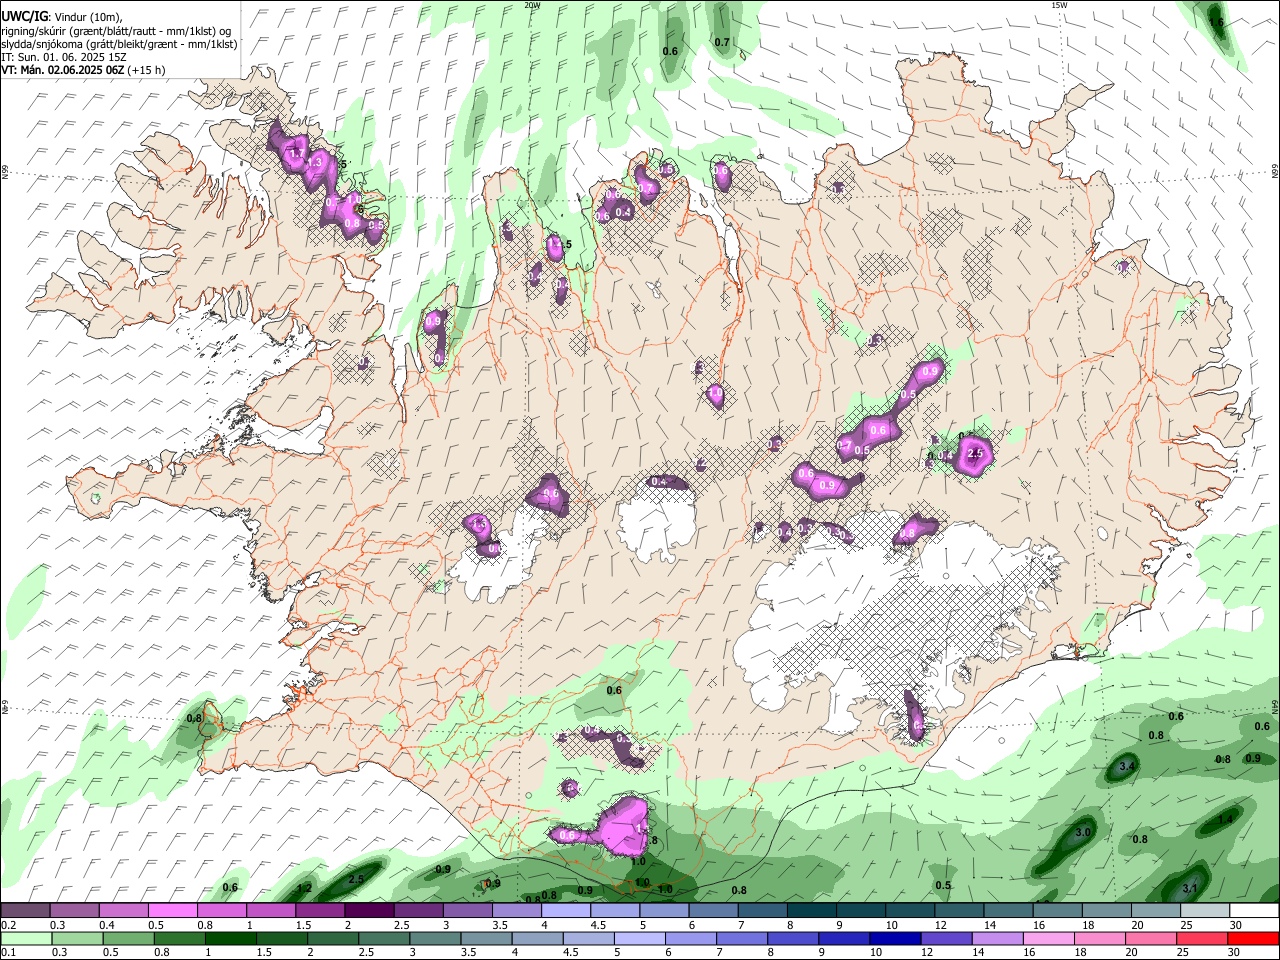Screen dimensions: 1280x960
Task: Click the 'rigning/skúrir' legend description line
Action: coord(116,31)
